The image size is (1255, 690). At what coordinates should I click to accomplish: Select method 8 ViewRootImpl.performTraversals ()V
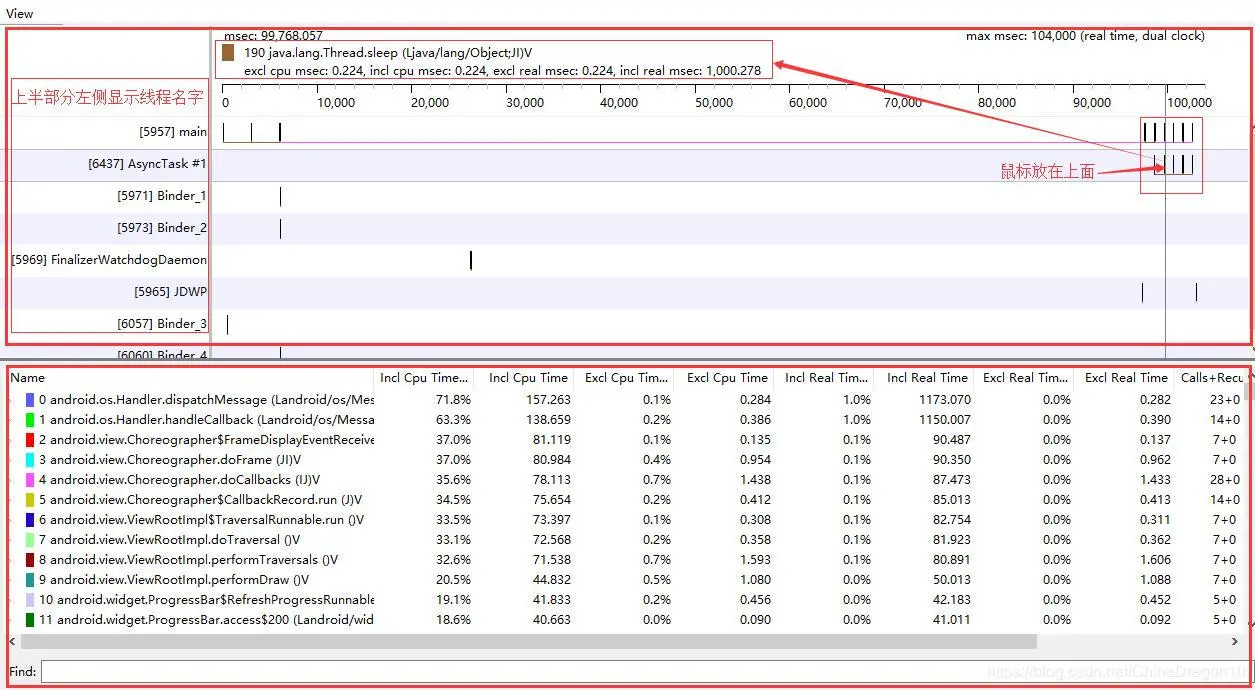coord(188,560)
